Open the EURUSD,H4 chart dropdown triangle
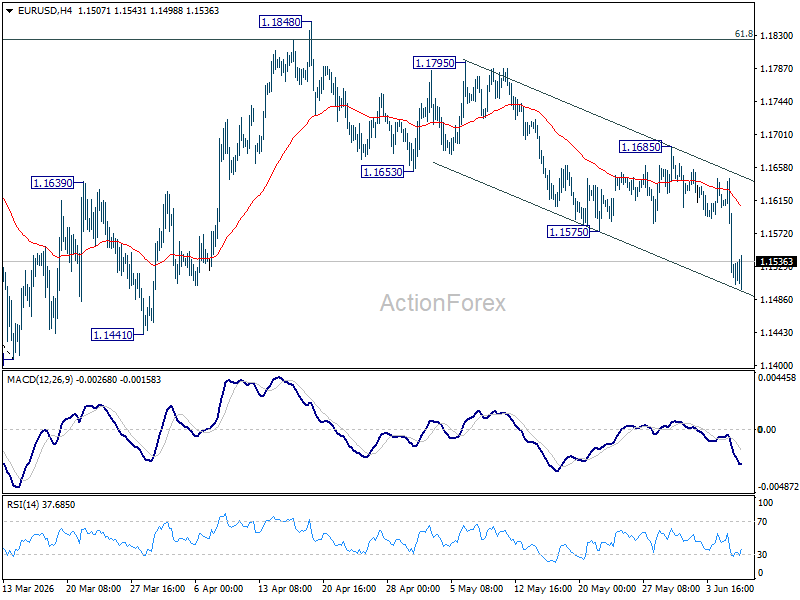This screenshot has width=800, height=600. click(x=10, y=11)
